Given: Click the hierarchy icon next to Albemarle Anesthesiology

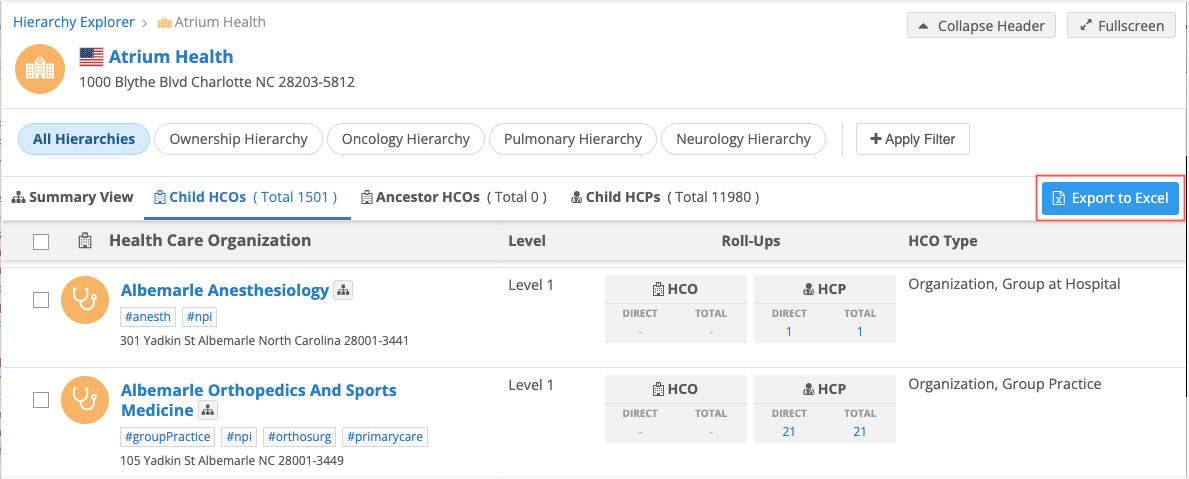Looking at the screenshot, I should (x=344, y=290).
